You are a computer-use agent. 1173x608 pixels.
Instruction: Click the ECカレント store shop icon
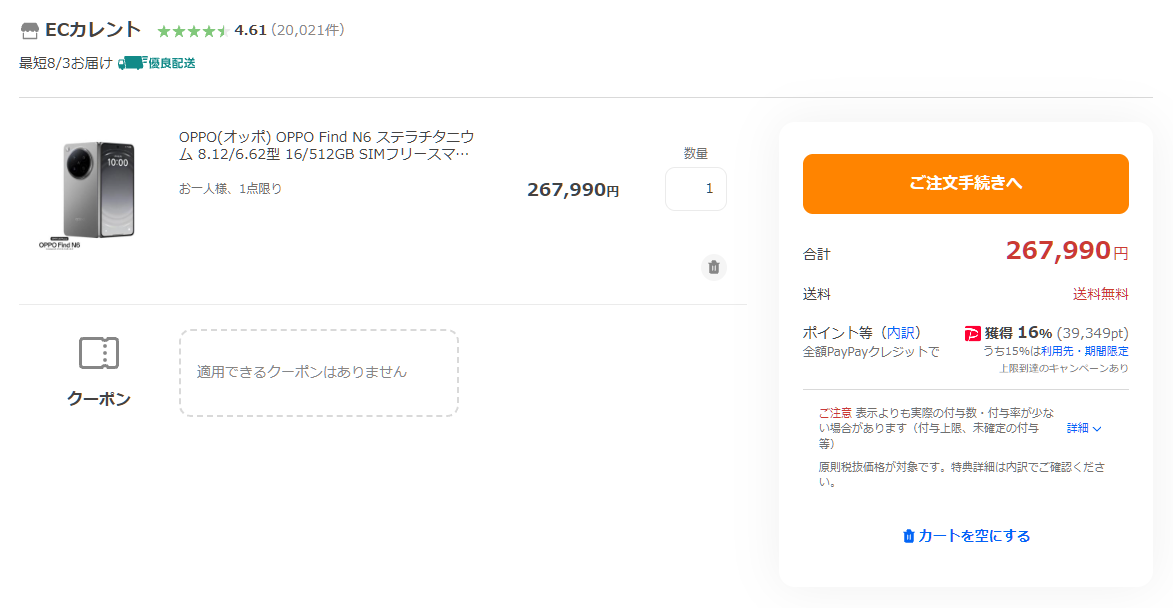coord(29,31)
